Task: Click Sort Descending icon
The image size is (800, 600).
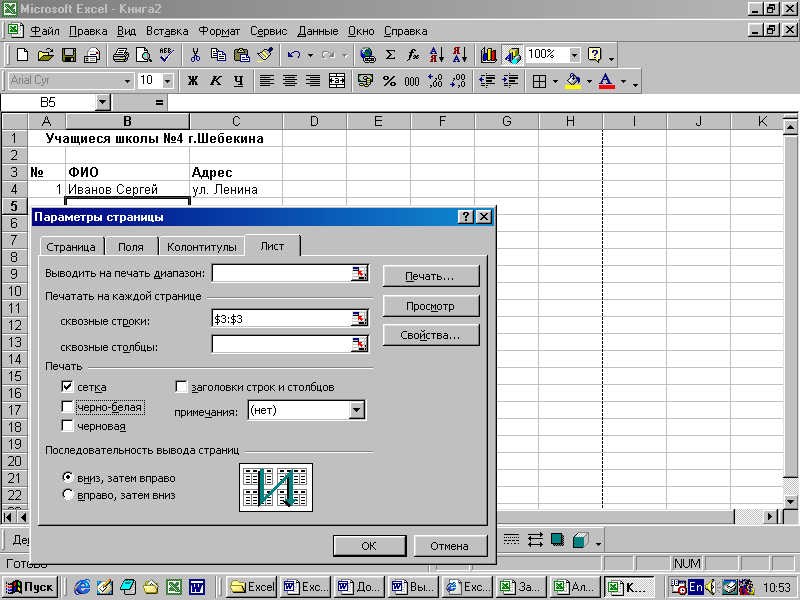Action: point(460,55)
